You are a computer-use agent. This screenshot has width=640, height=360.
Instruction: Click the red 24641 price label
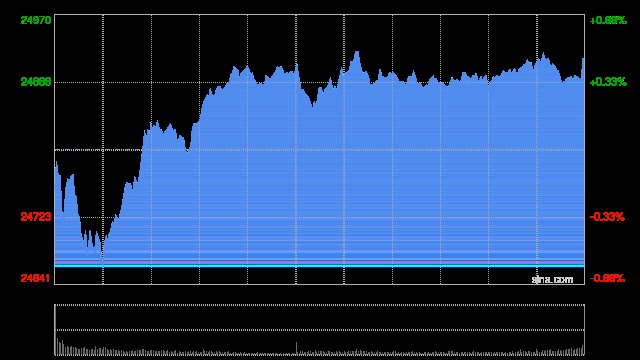[36, 278]
